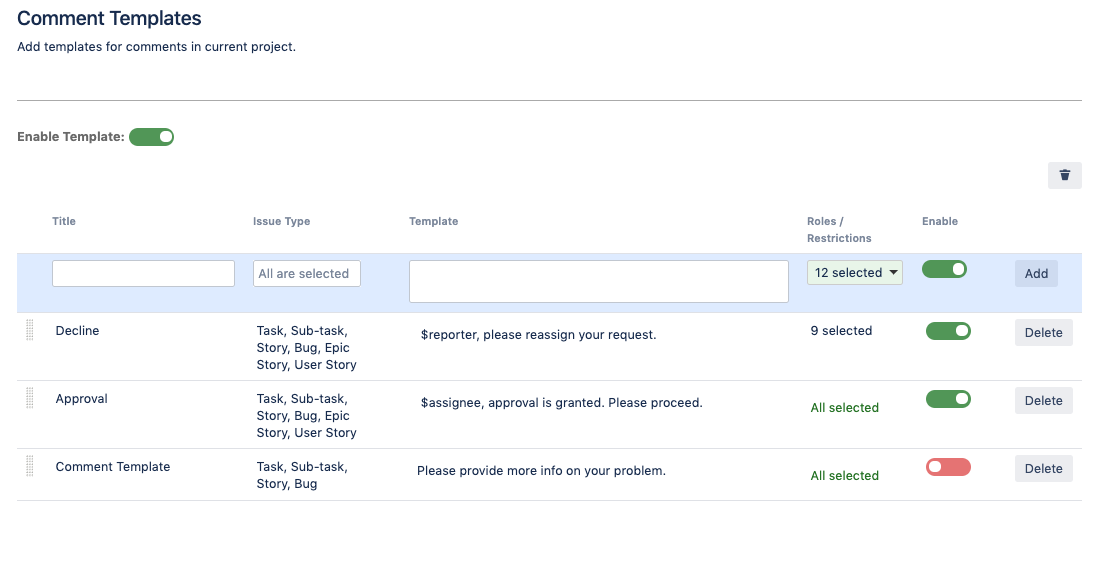Viewport: 1104px width, 570px height.
Task: Click the drag handle beside Approval
Action: 30,398
